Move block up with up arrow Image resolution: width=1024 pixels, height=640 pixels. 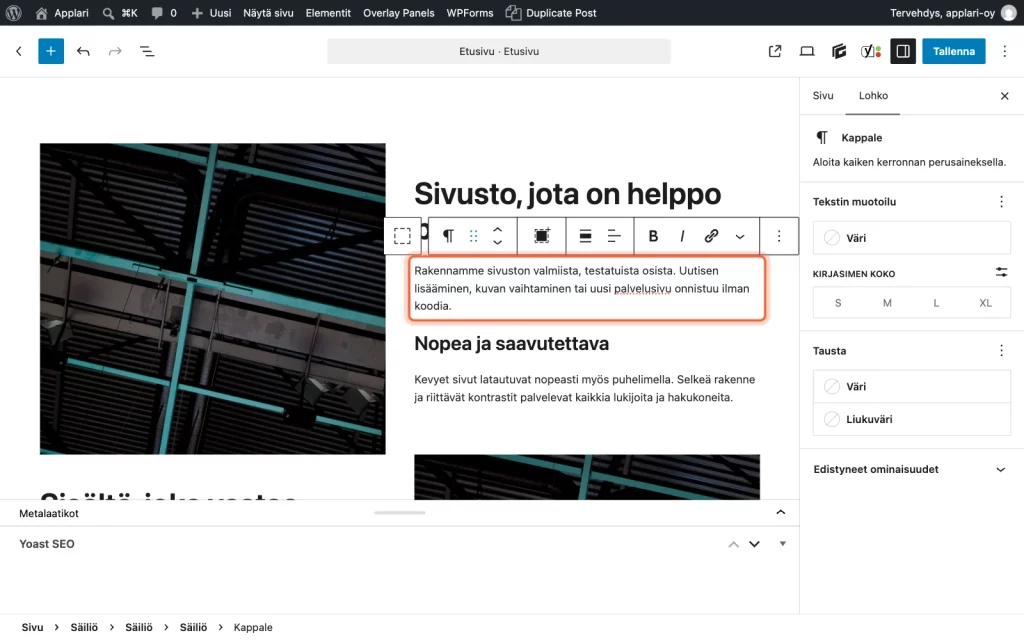point(498,230)
